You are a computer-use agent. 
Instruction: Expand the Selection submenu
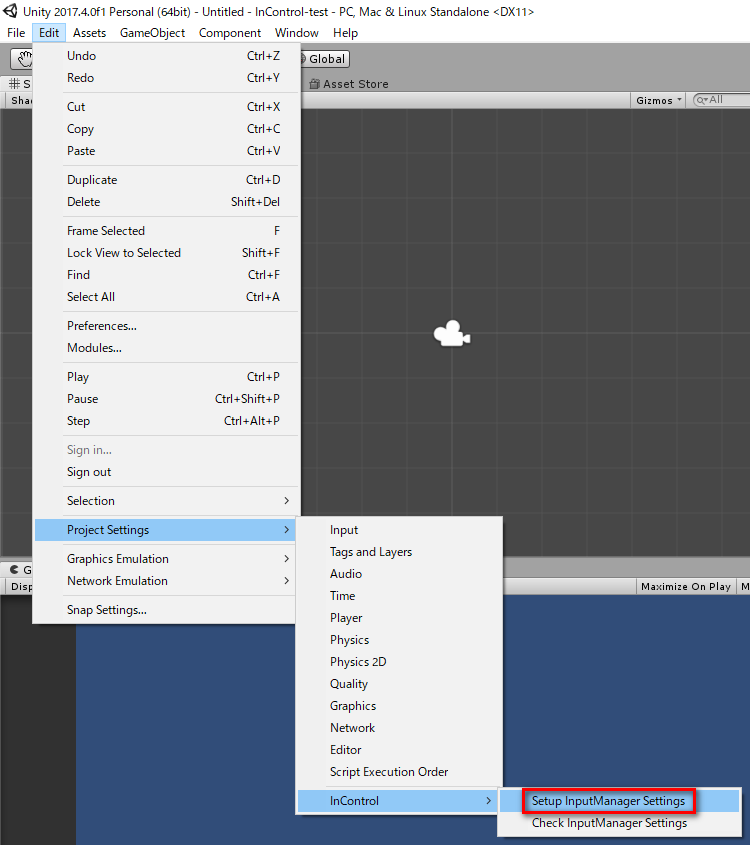(165, 501)
